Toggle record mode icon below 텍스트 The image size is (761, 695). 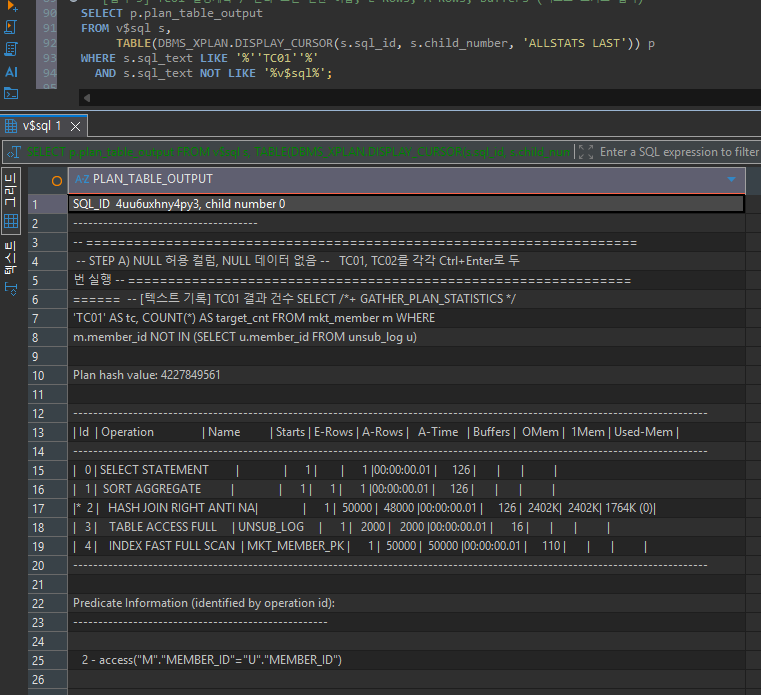tap(11, 289)
